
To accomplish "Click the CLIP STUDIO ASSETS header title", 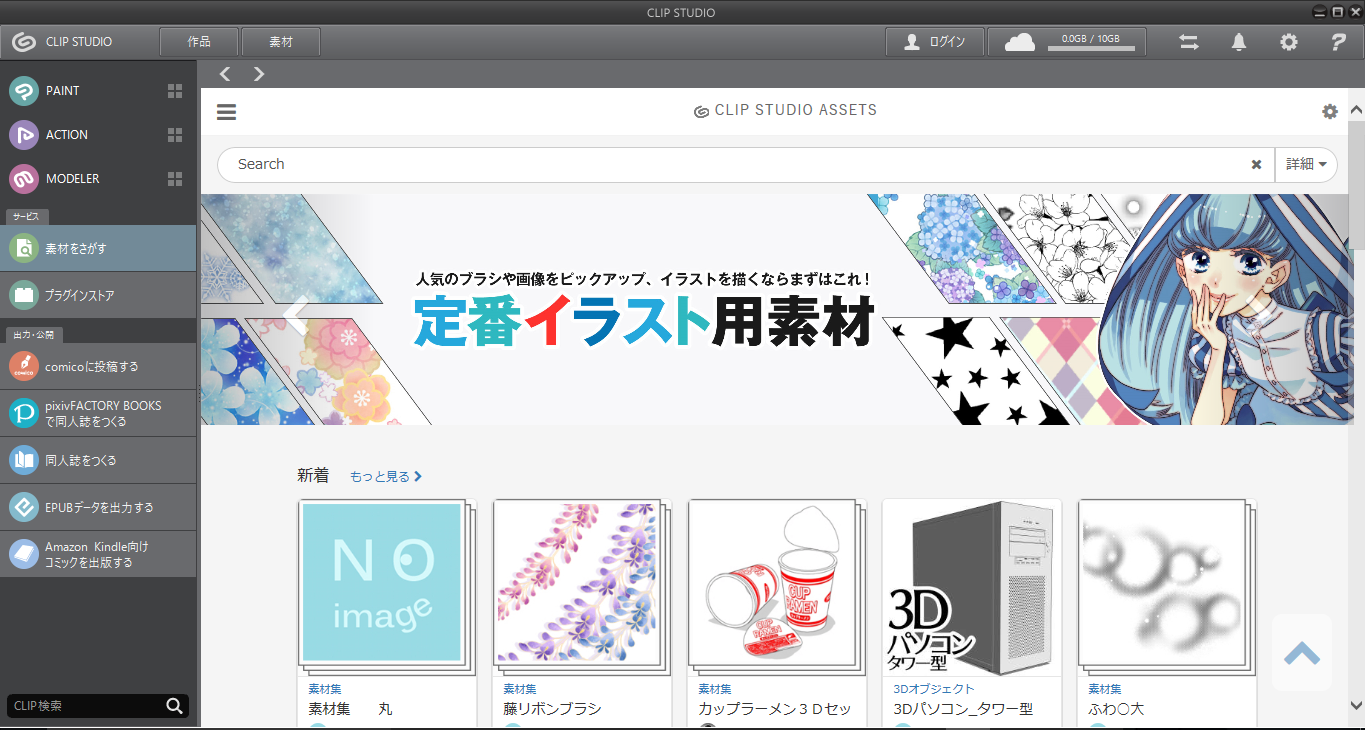I will tap(786, 111).
